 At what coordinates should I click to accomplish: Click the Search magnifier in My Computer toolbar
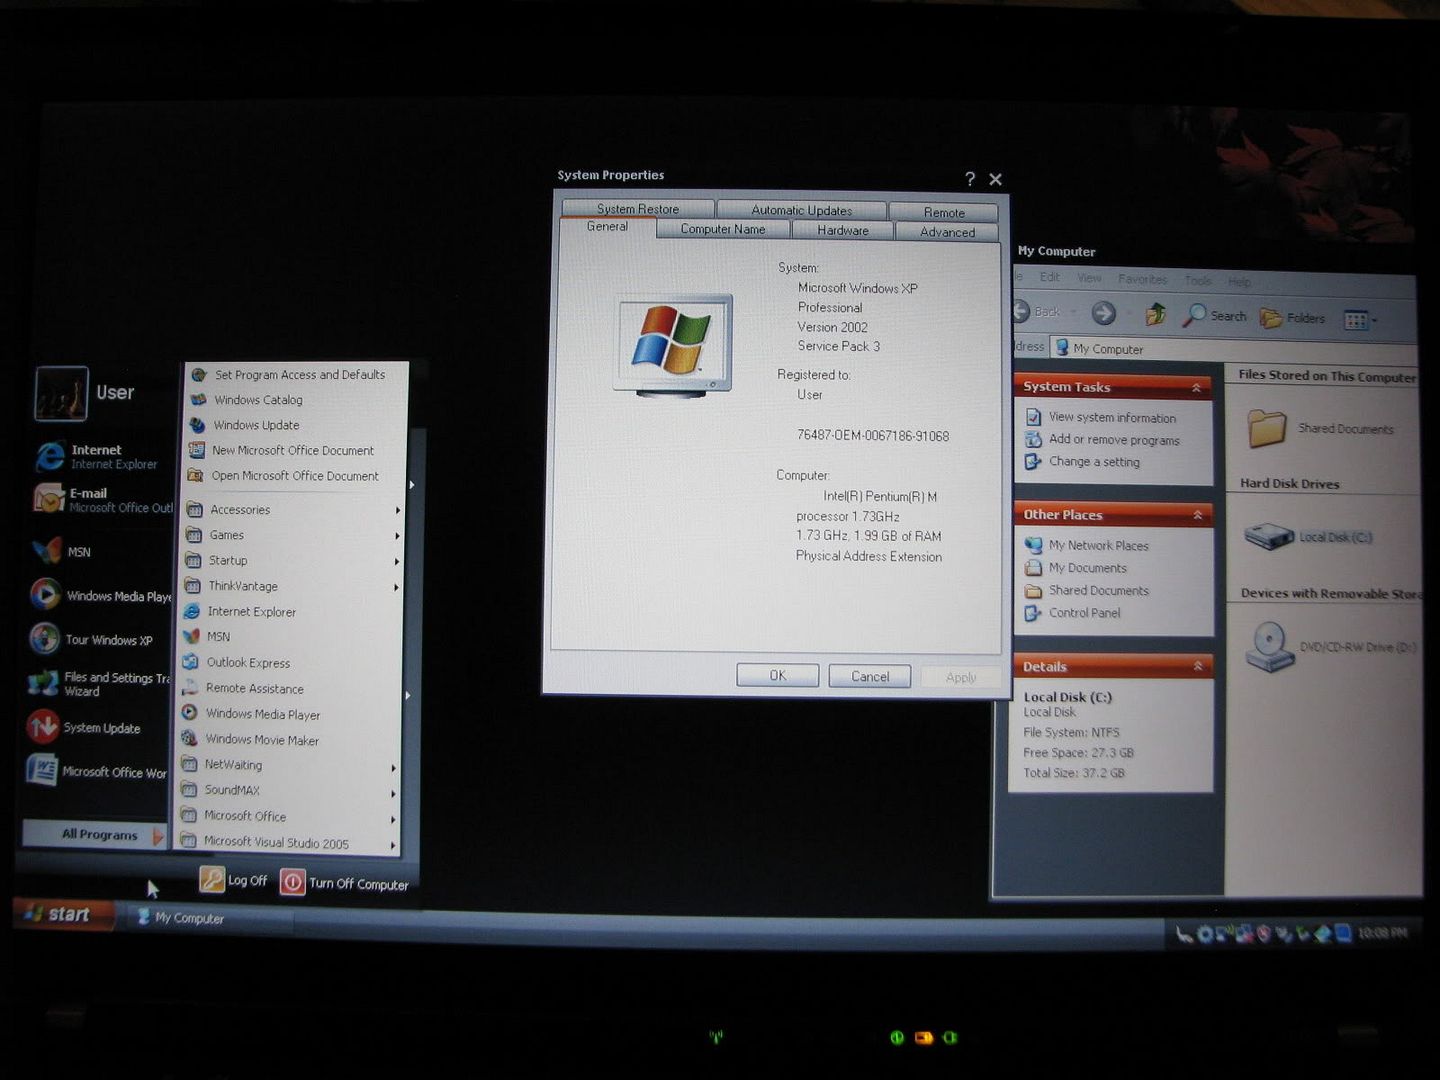[1194, 316]
